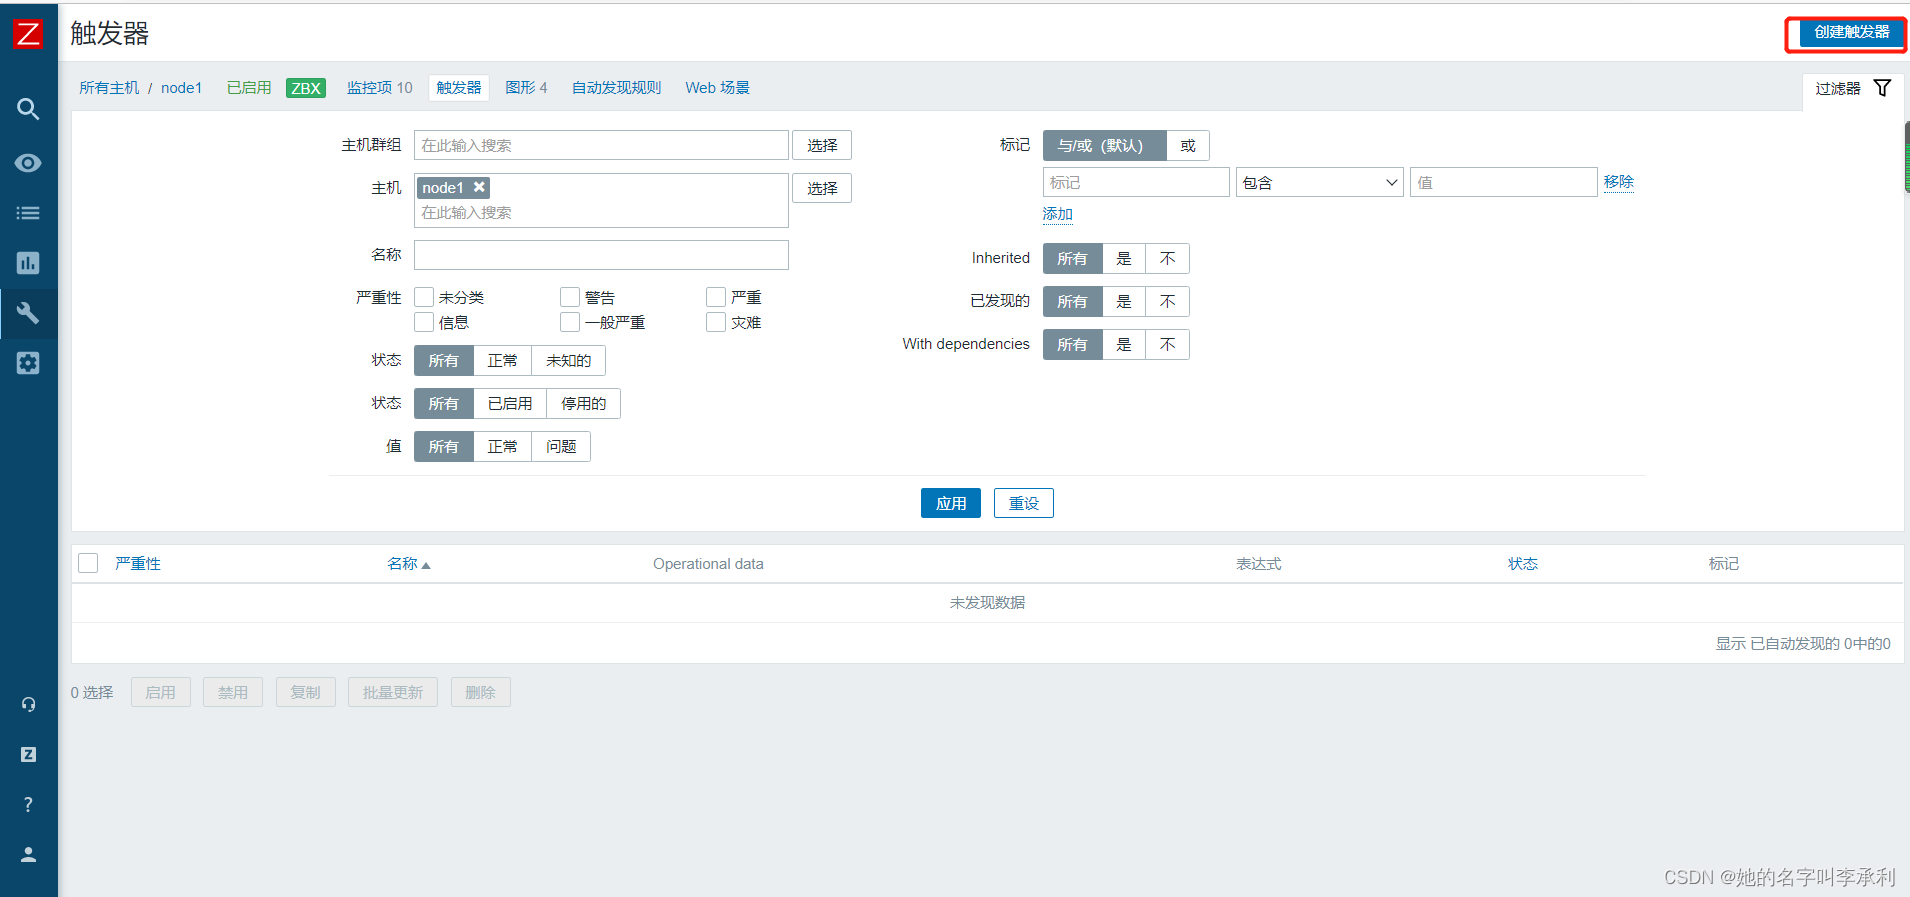
Task: Sort by the 状态 column header
Action: pyautogui.click(x=1523, y=564)
